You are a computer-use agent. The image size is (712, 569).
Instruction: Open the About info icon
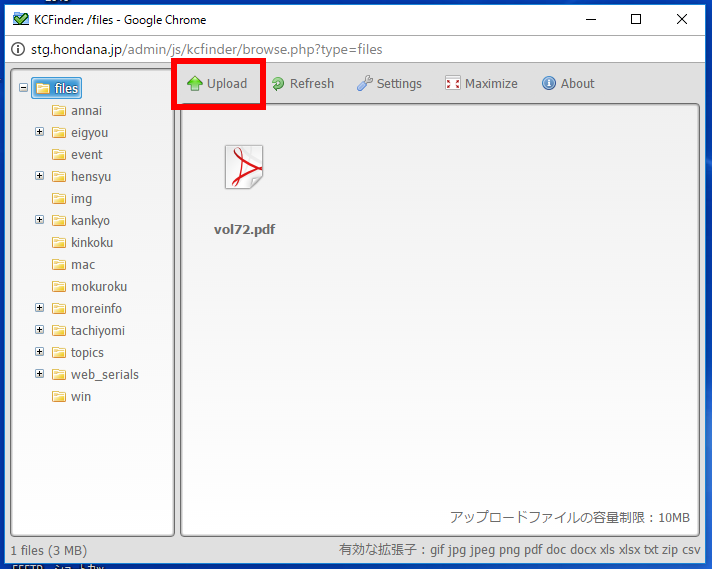click(x=549, y=84)
